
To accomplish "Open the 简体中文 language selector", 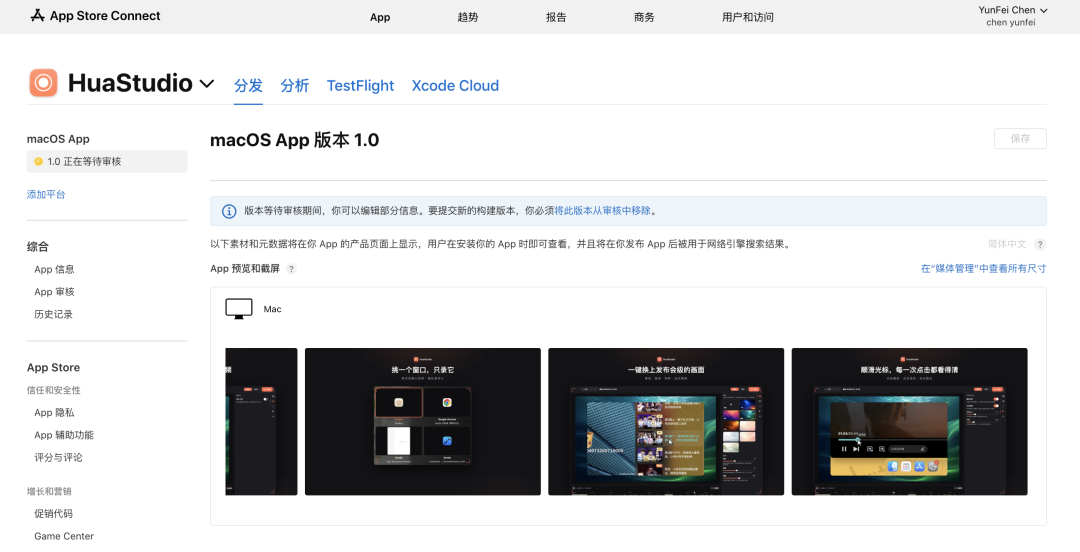I will pos(1007,244).
